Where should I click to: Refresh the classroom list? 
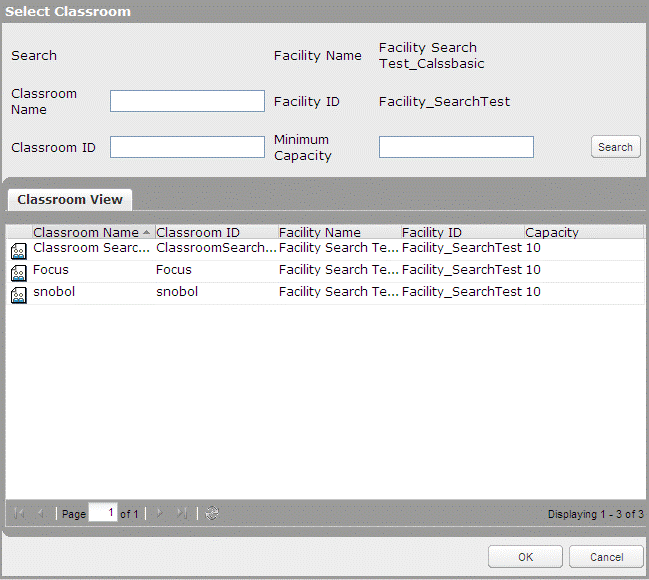coord(212,513)
